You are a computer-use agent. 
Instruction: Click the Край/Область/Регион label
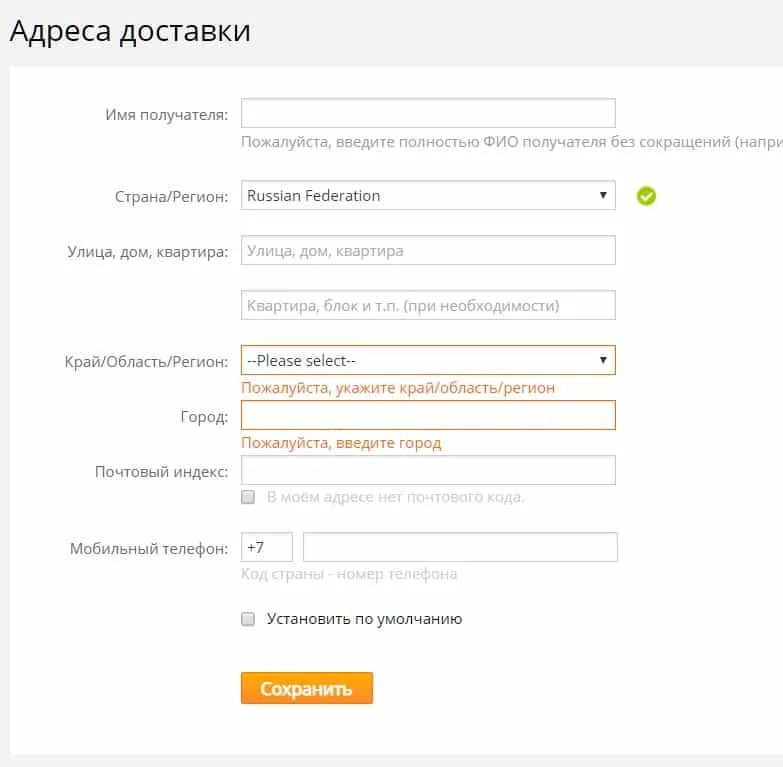[x=146, y=362]
